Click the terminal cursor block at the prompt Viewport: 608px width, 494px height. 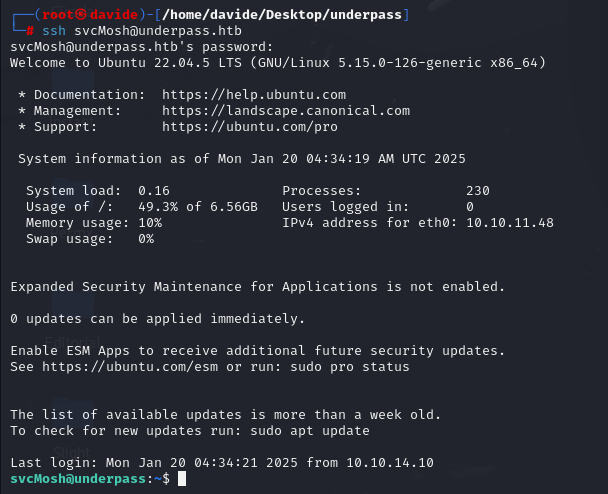click(x=182, y=478)
